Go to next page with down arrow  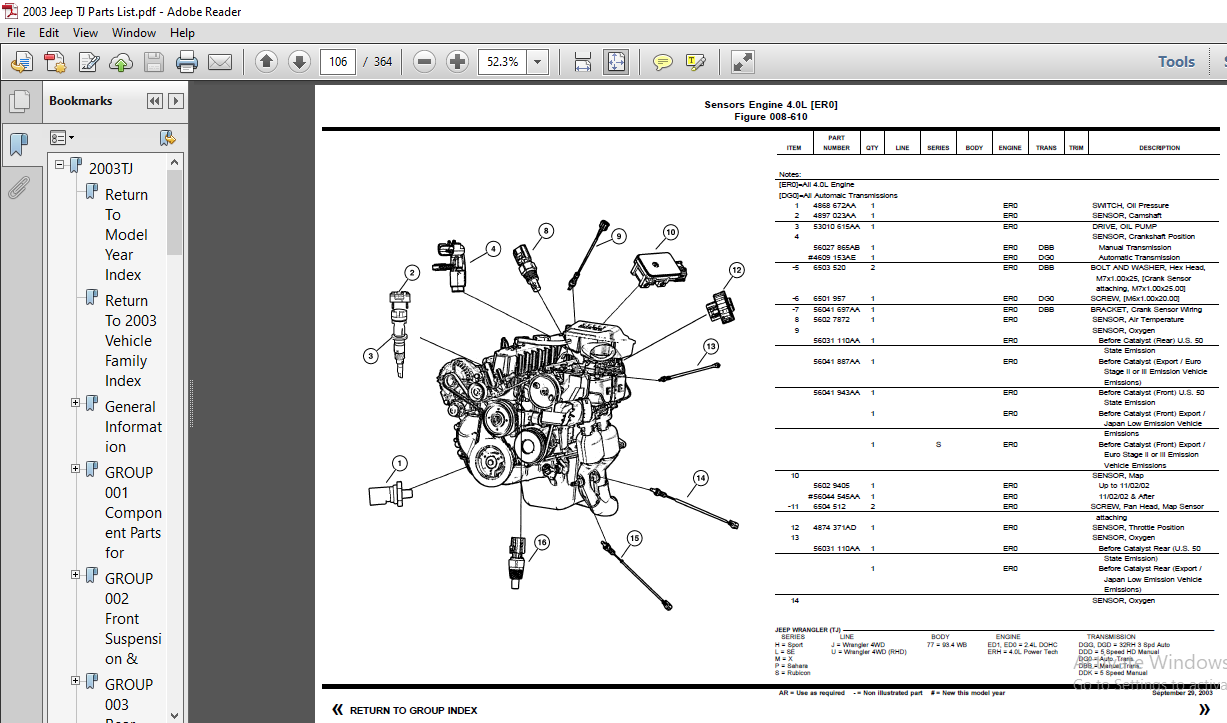[x=299, y=62]
